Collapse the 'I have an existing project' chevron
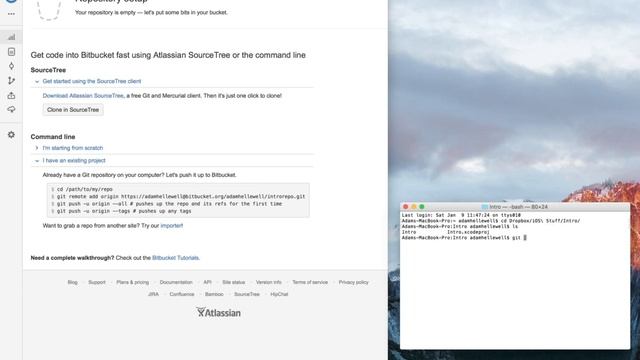Image resolution: width=640 pixels, height=360 pixels. tap(37, 161)
